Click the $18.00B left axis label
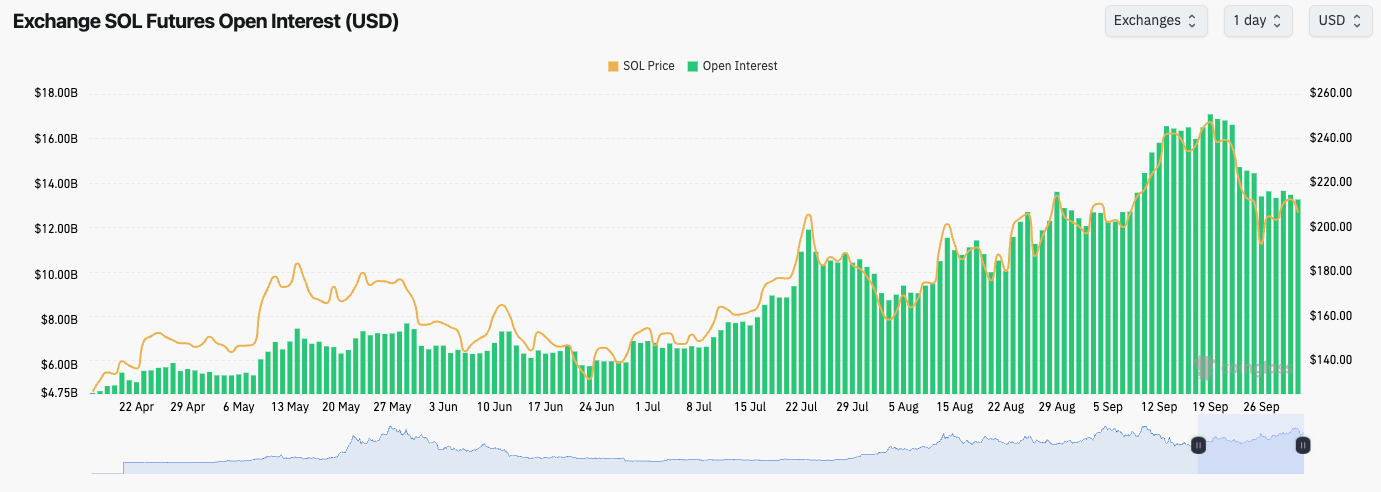This screenshot has width=1381, height=492. click(55, 93)
